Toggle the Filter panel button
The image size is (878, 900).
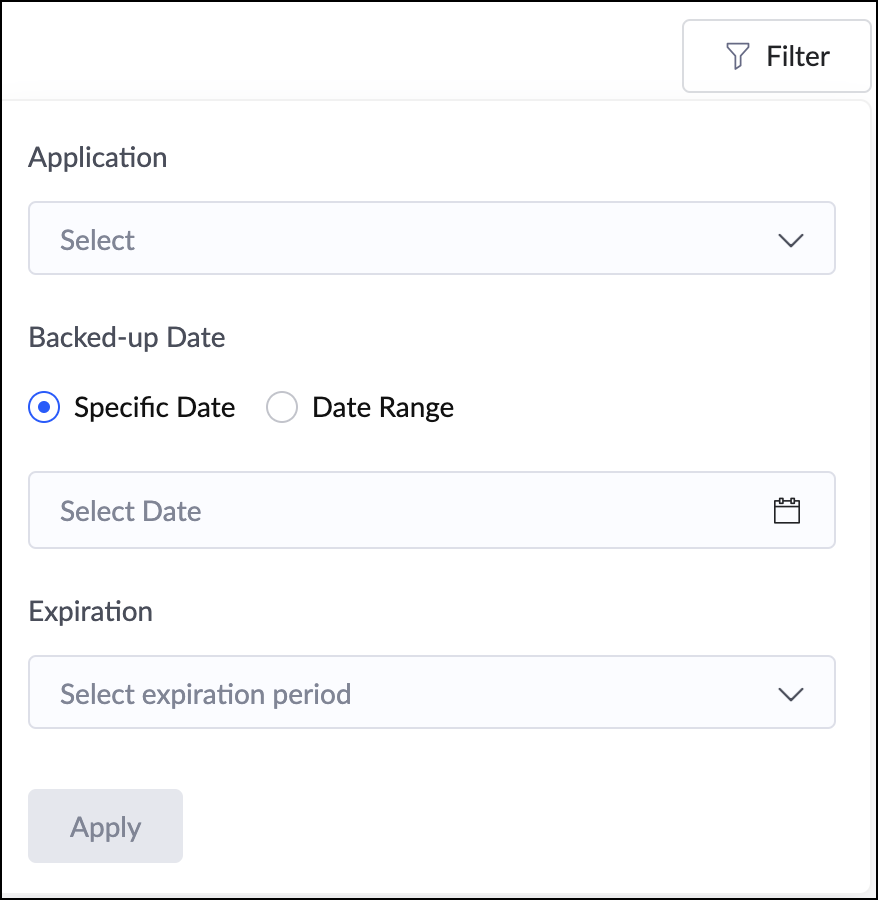coord(776,57)
